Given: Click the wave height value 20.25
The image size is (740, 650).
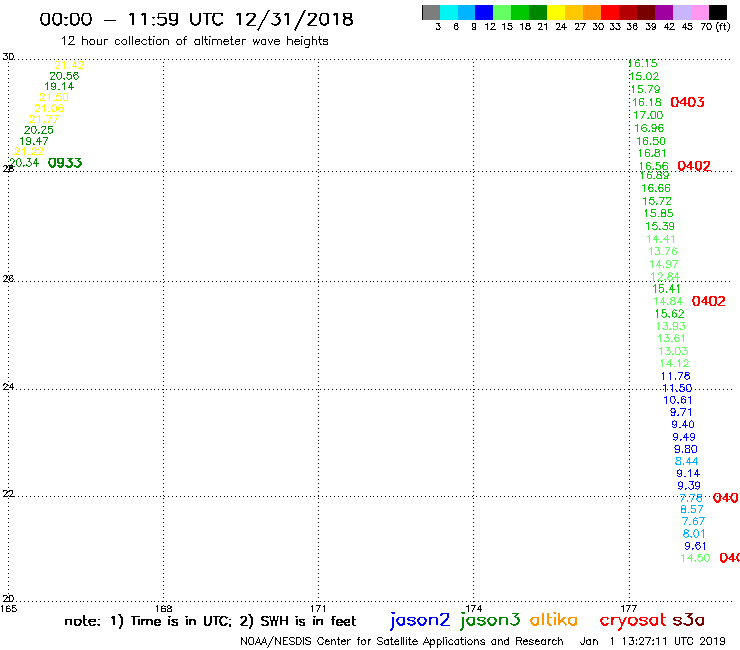Looking at the screenshot, I should tap(39, 130).
